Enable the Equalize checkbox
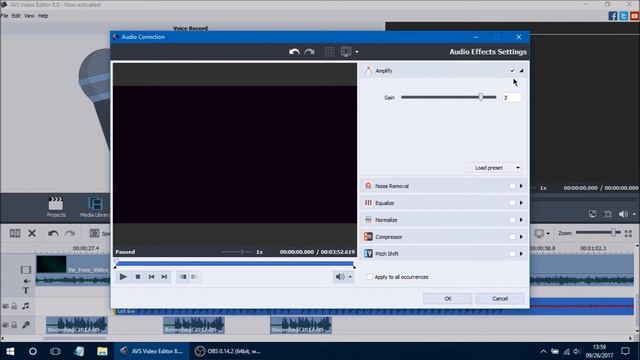 pyautogui.click(x=512, y=203)
